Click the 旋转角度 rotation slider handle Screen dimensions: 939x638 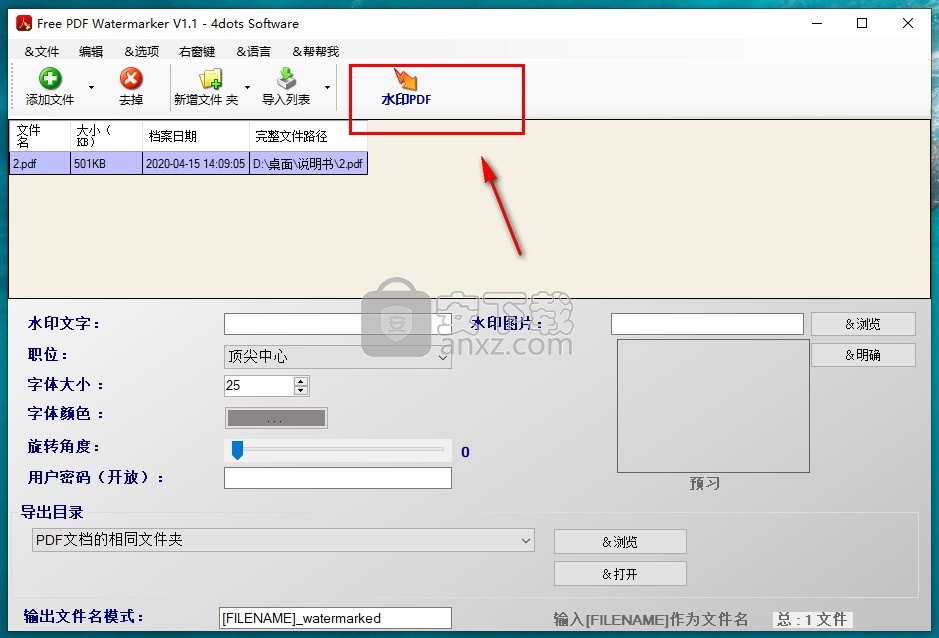coord(237,450)
